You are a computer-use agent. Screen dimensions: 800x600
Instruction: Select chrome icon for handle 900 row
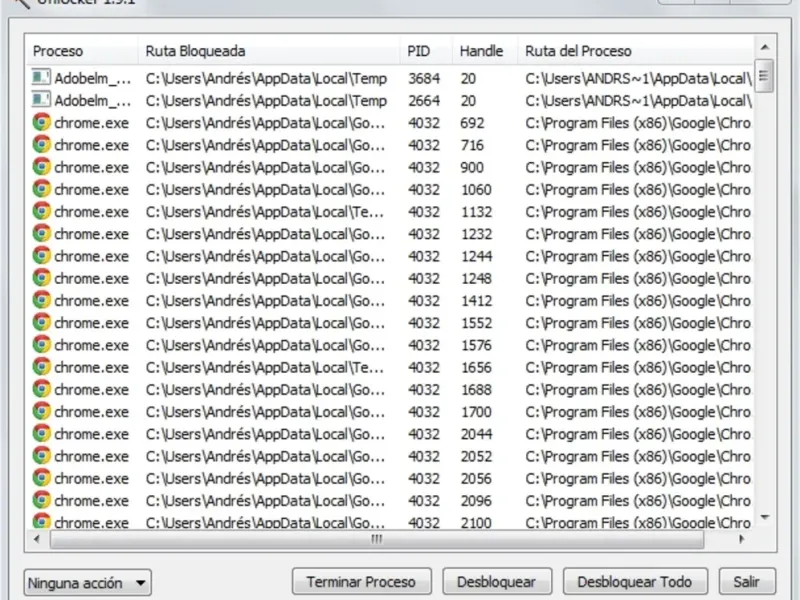42,167
